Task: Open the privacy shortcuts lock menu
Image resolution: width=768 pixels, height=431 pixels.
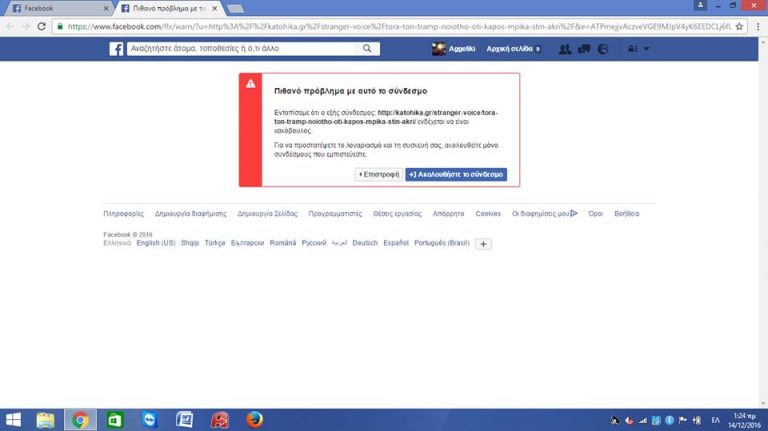Action: pos(631,48)
